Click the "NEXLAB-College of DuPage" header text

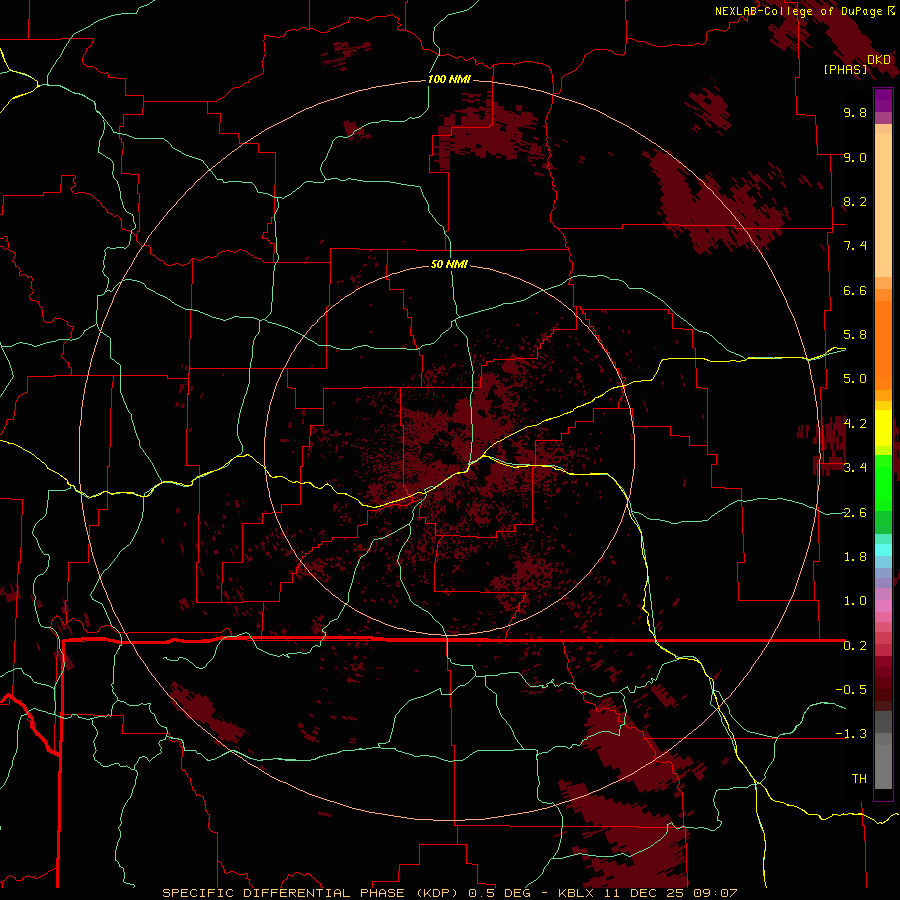coord(799,11)
